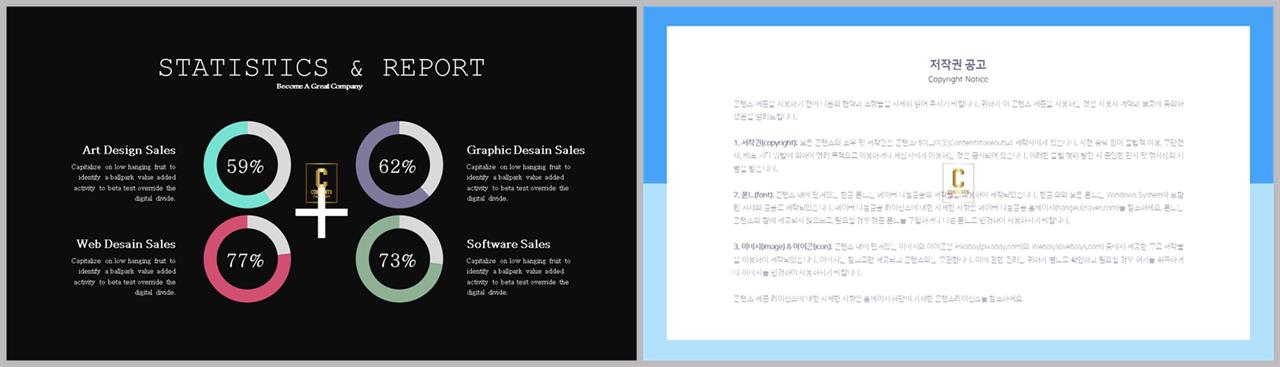
Task: Click the purple 62% donut chart
Action: (x=398, y=166)
